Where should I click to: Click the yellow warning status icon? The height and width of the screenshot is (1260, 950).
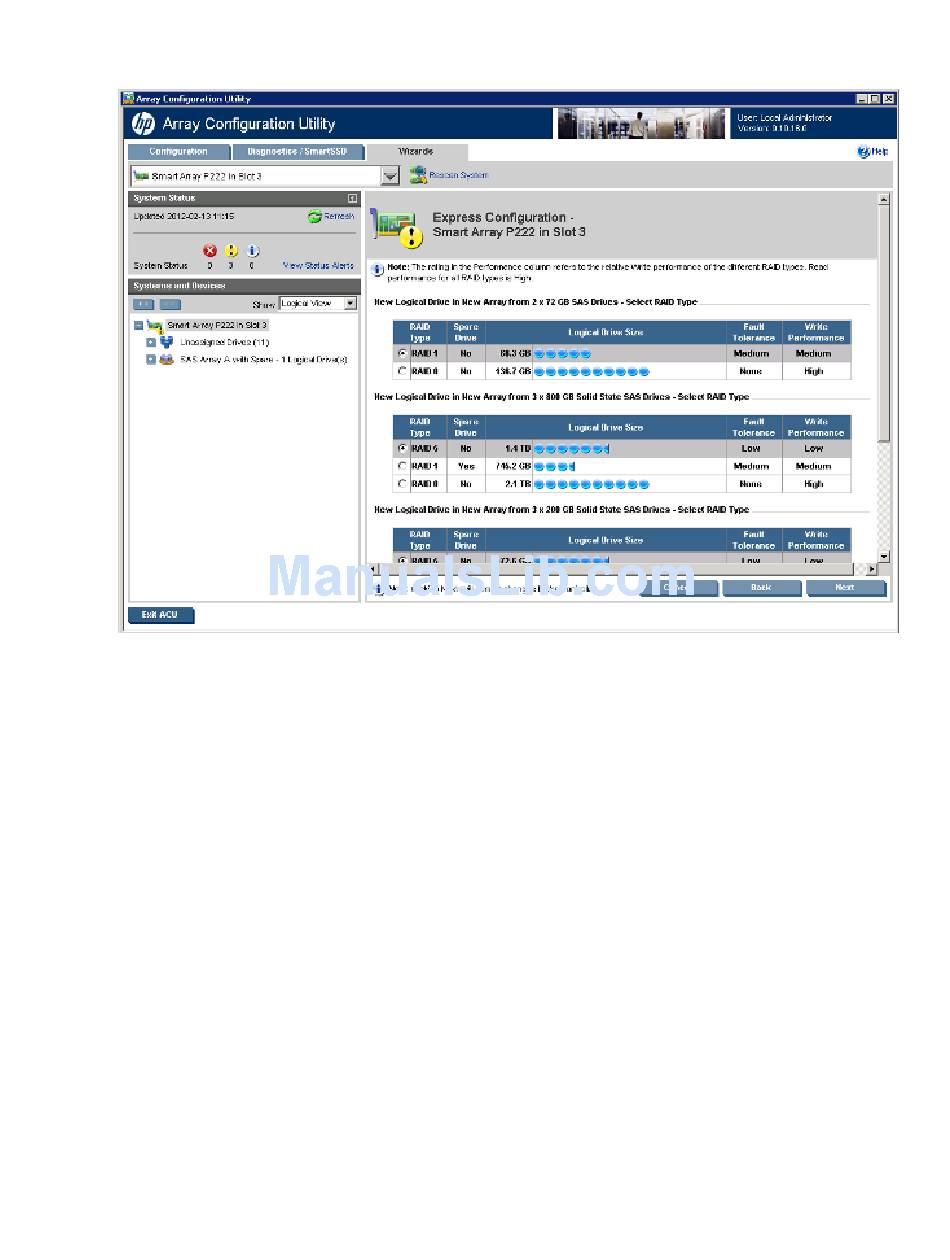click(x=231, y=251)
